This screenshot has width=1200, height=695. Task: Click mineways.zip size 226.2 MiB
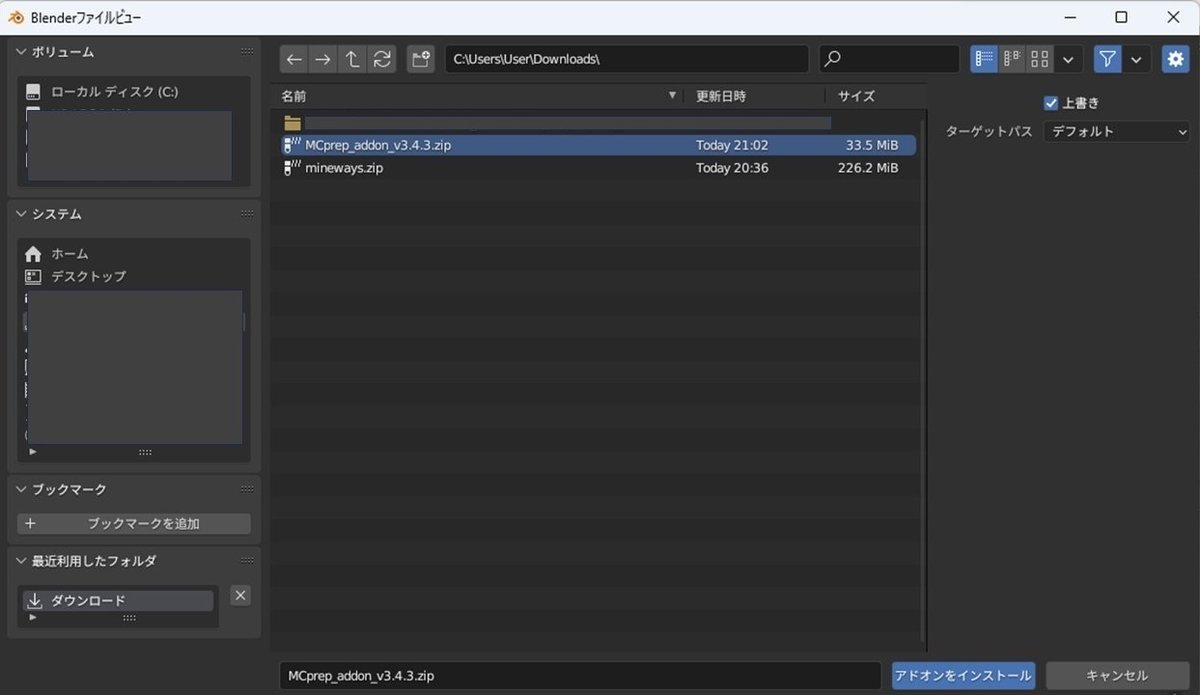(x=868, y=168)
